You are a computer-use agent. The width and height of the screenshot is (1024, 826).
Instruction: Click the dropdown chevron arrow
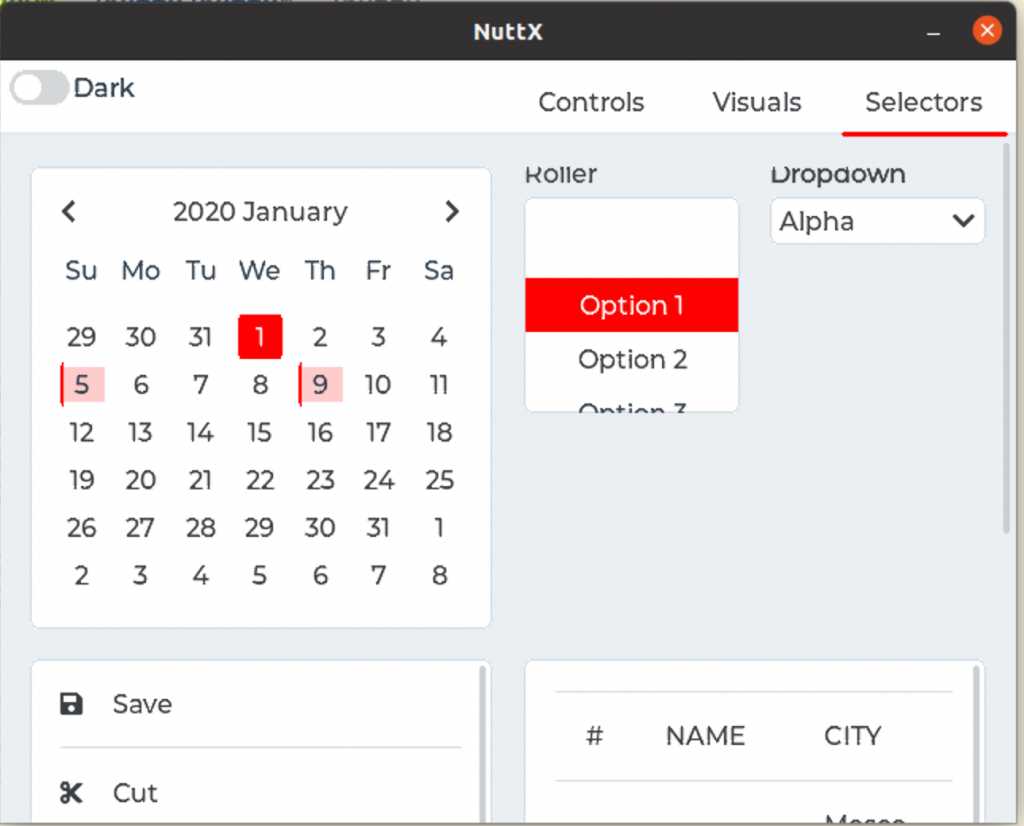(963, 221)
